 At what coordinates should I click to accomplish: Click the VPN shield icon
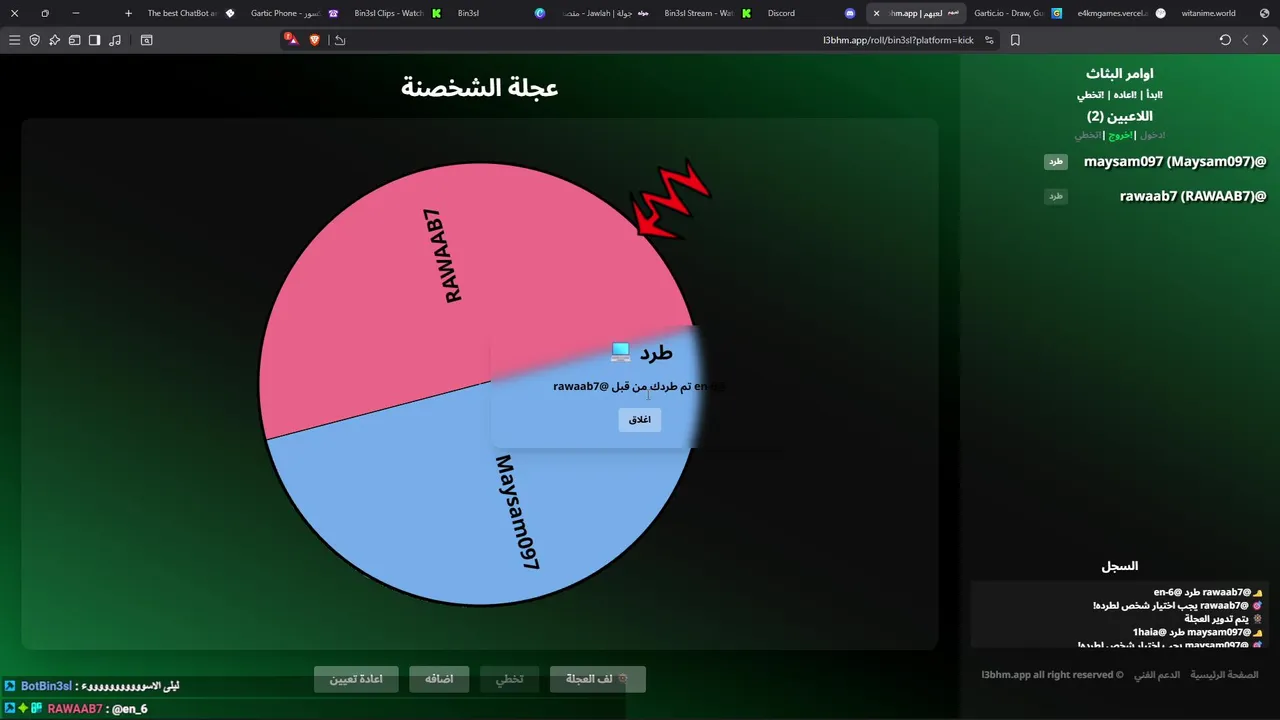[x=34, y=40]
